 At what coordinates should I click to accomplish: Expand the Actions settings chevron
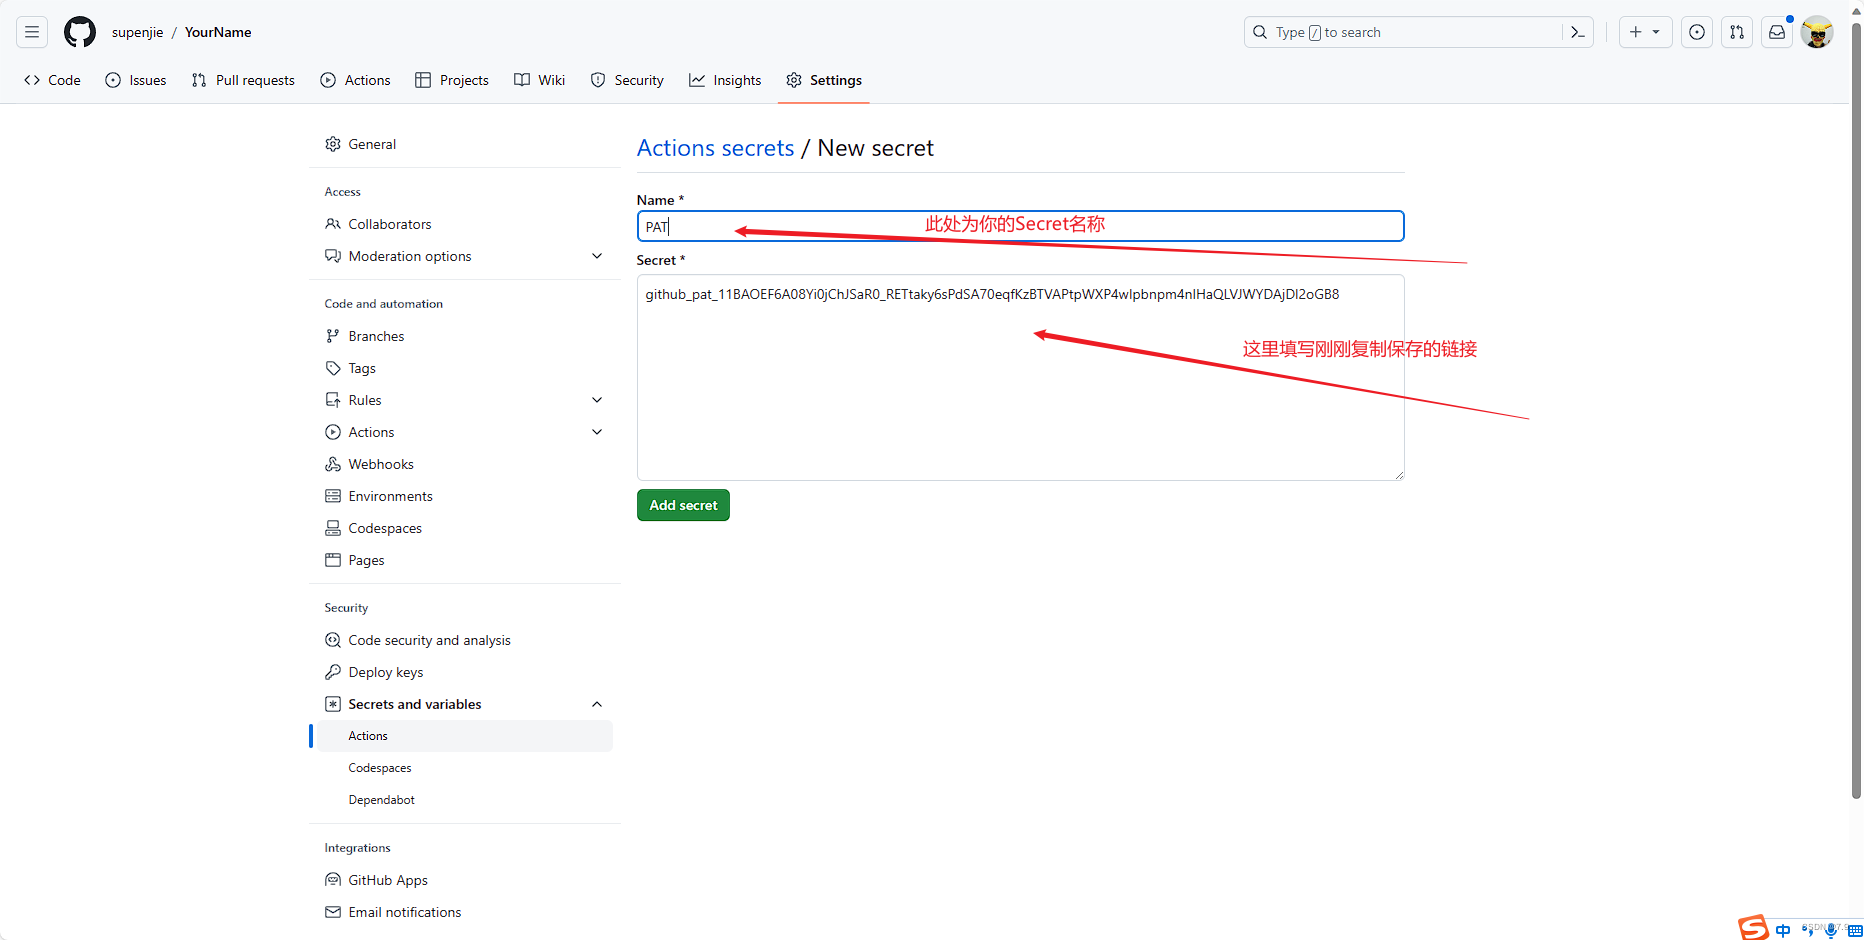pos(597,432)
